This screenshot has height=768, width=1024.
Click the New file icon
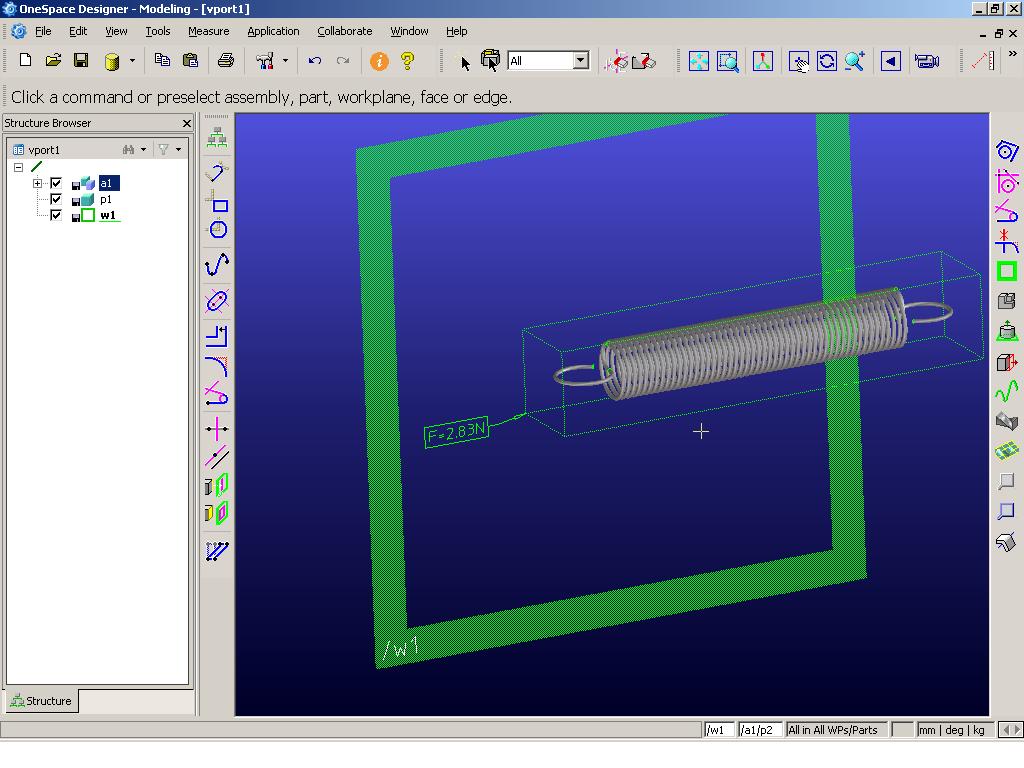25,61
